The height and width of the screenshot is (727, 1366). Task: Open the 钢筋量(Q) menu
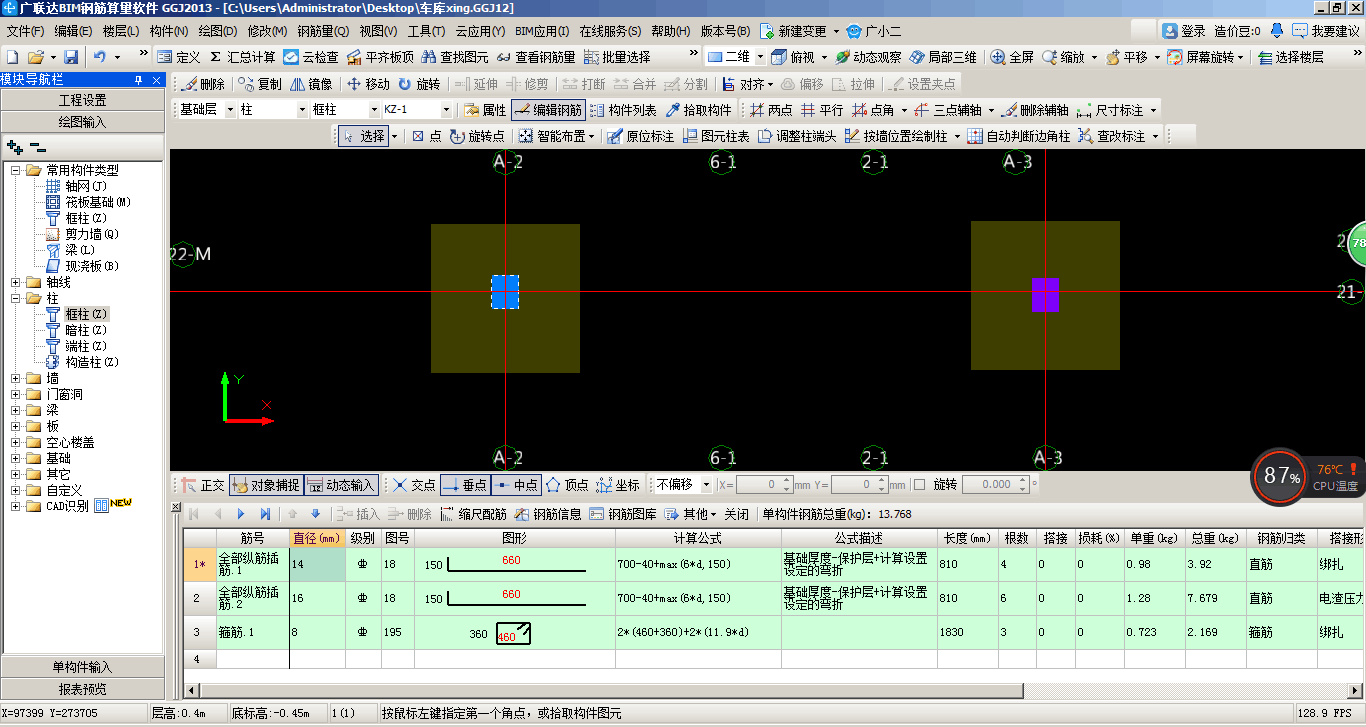tap(323, 31)
